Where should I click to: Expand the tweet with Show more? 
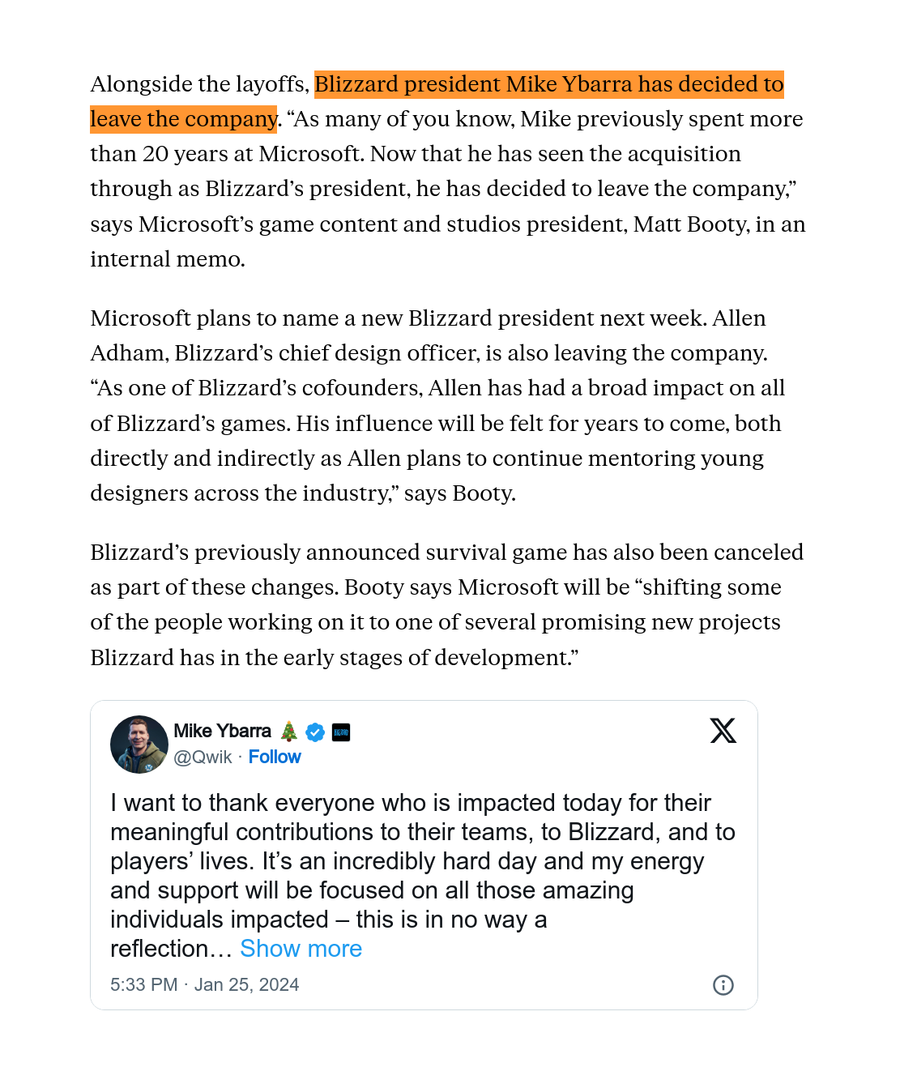pos(301,948)
